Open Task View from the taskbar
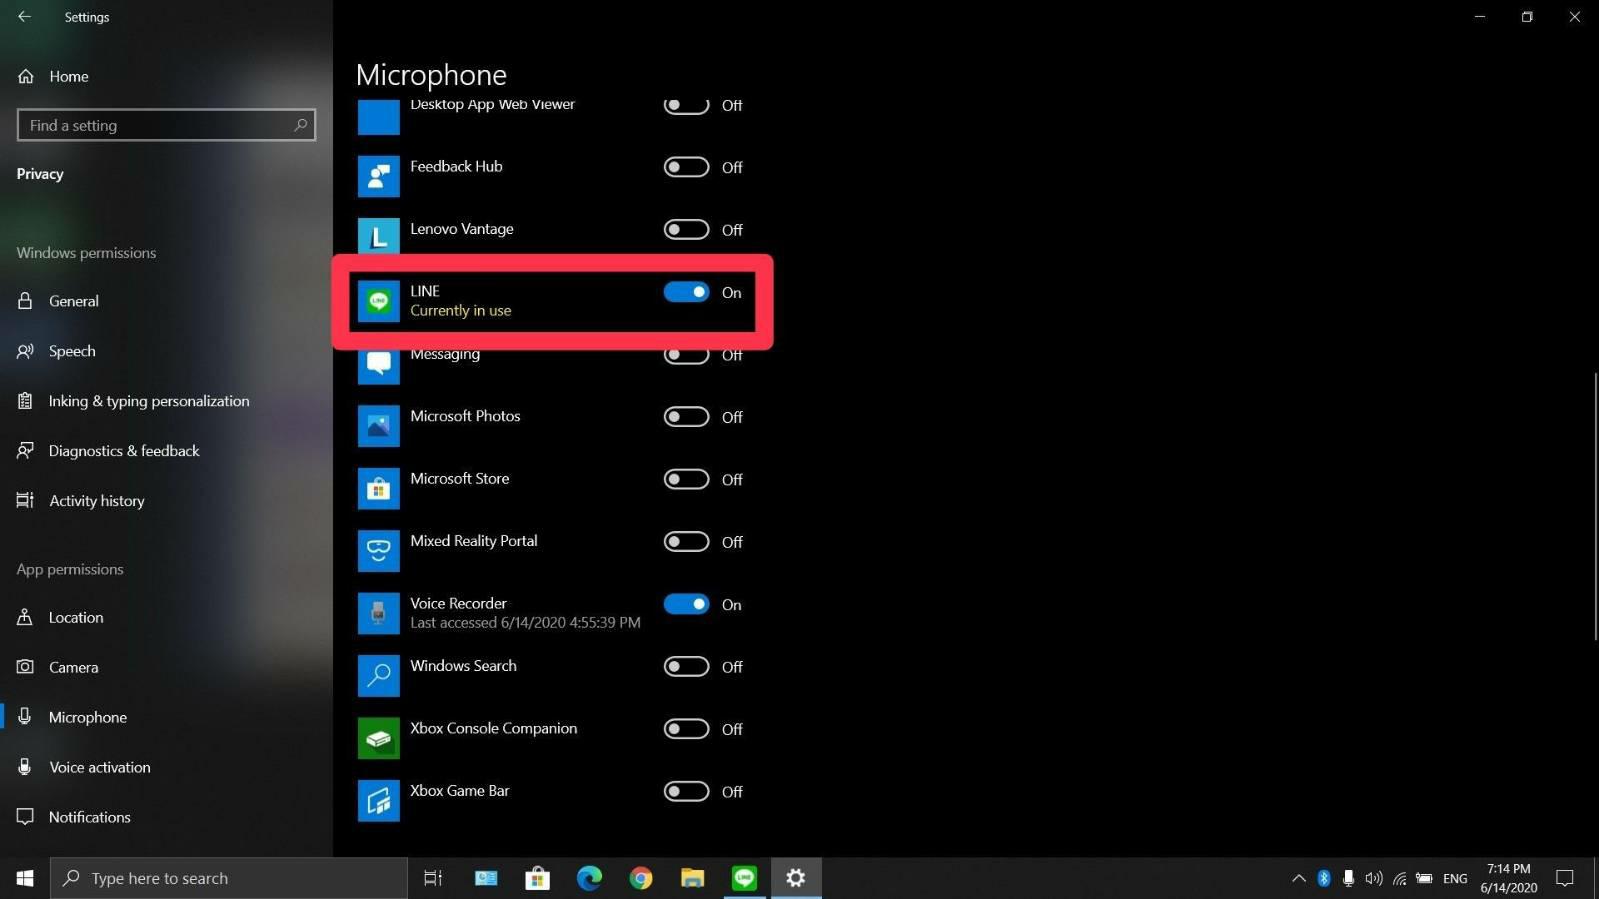The height and width of the screenshot is (899, 1599). (x=433, y=878)
